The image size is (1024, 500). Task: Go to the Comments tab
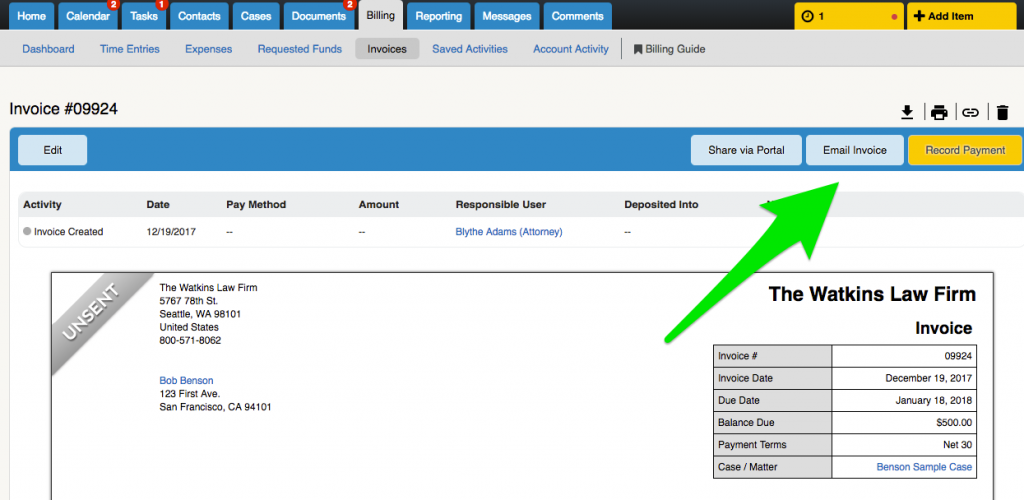point(577,16)
